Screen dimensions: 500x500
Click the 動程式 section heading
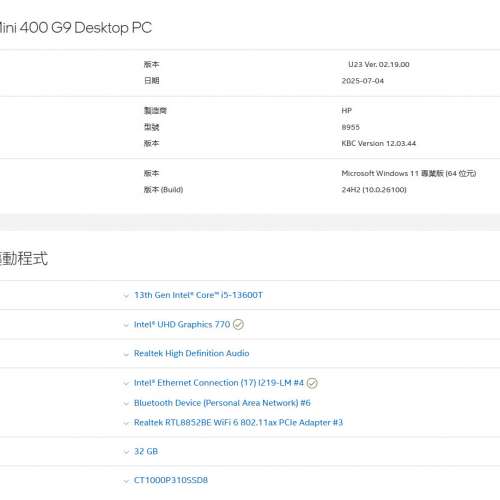24,259
